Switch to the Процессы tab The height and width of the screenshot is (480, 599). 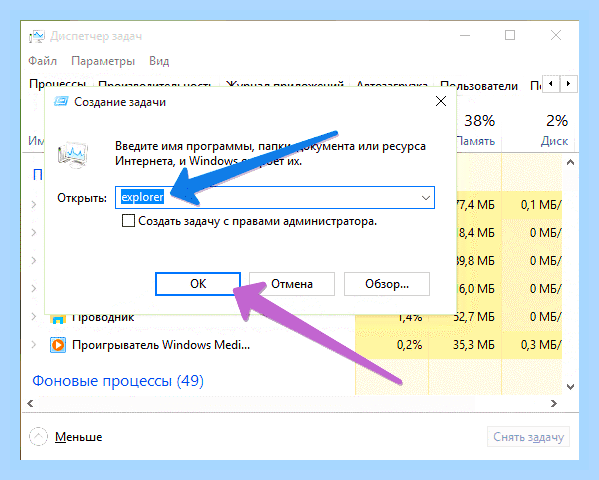click(x=57, y=83)
